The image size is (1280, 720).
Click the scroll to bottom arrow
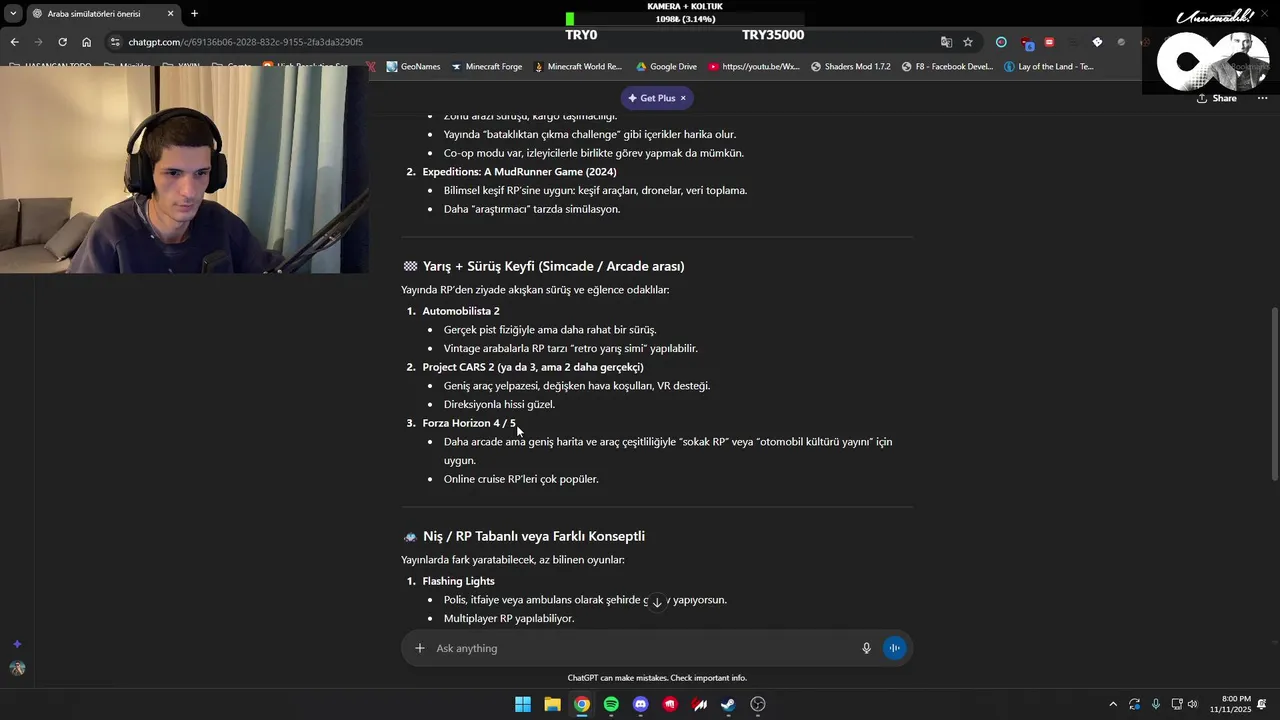pos(657,602)
